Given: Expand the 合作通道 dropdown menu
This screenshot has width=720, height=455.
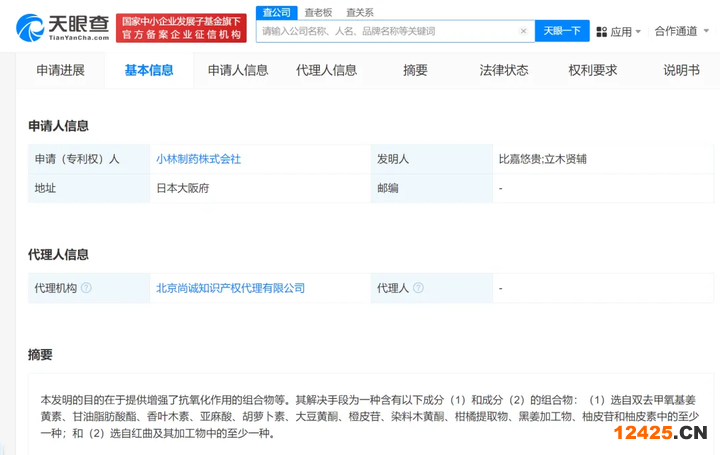Looking at the screenshot, I should tap(681, 31).
